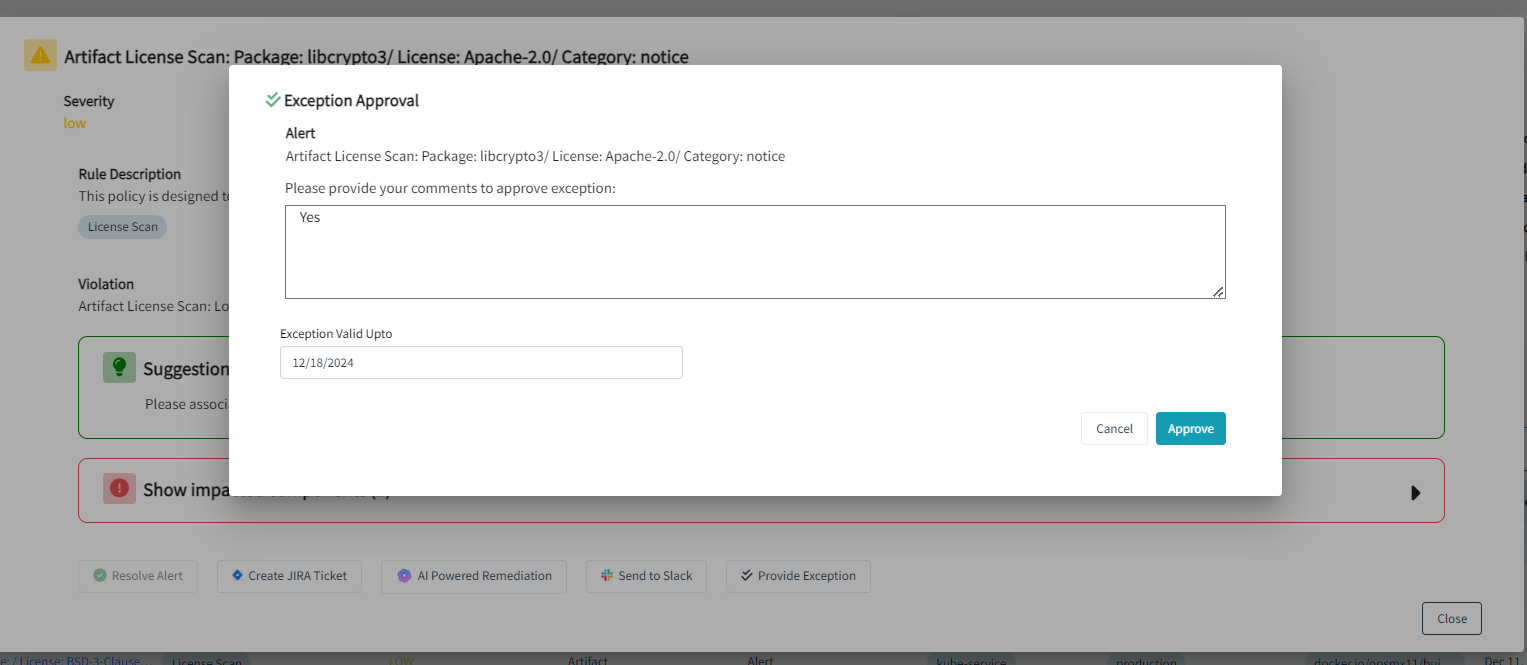Cancel the exception approval dialog
This screenshot has width=1527, height=665.
click(1114, 429)
